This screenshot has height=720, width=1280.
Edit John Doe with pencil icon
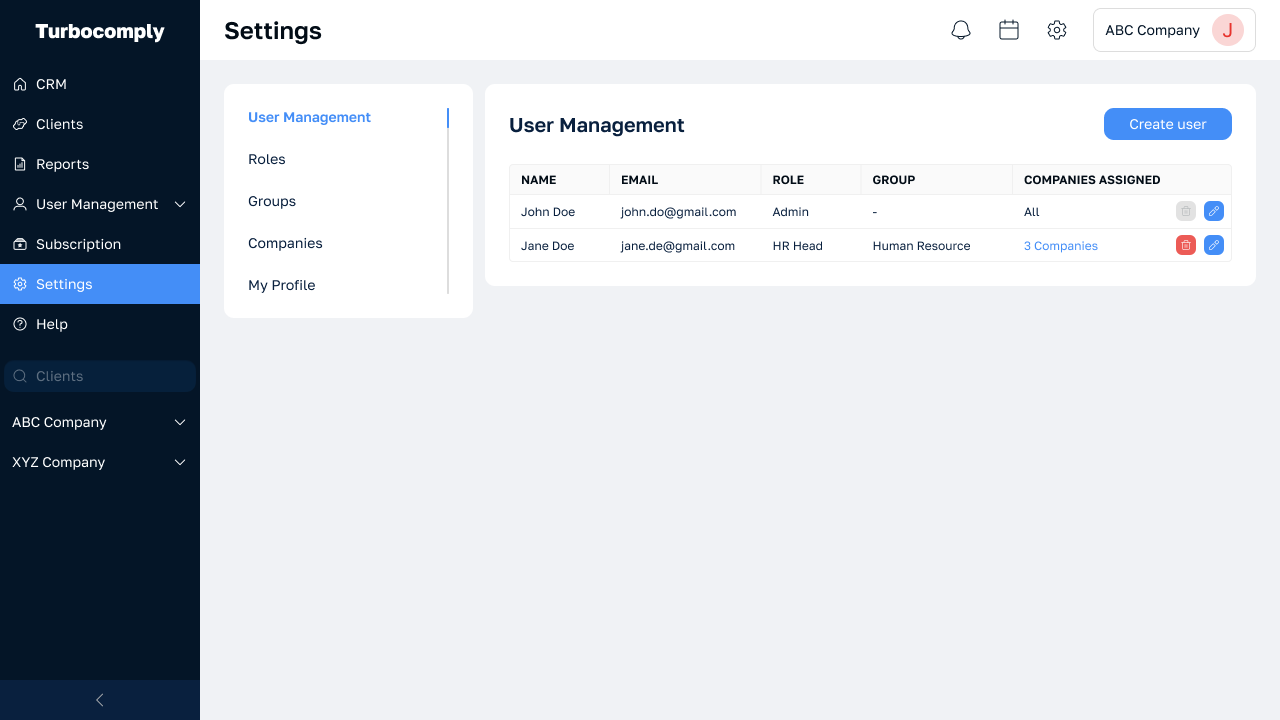coord(1214,211)
